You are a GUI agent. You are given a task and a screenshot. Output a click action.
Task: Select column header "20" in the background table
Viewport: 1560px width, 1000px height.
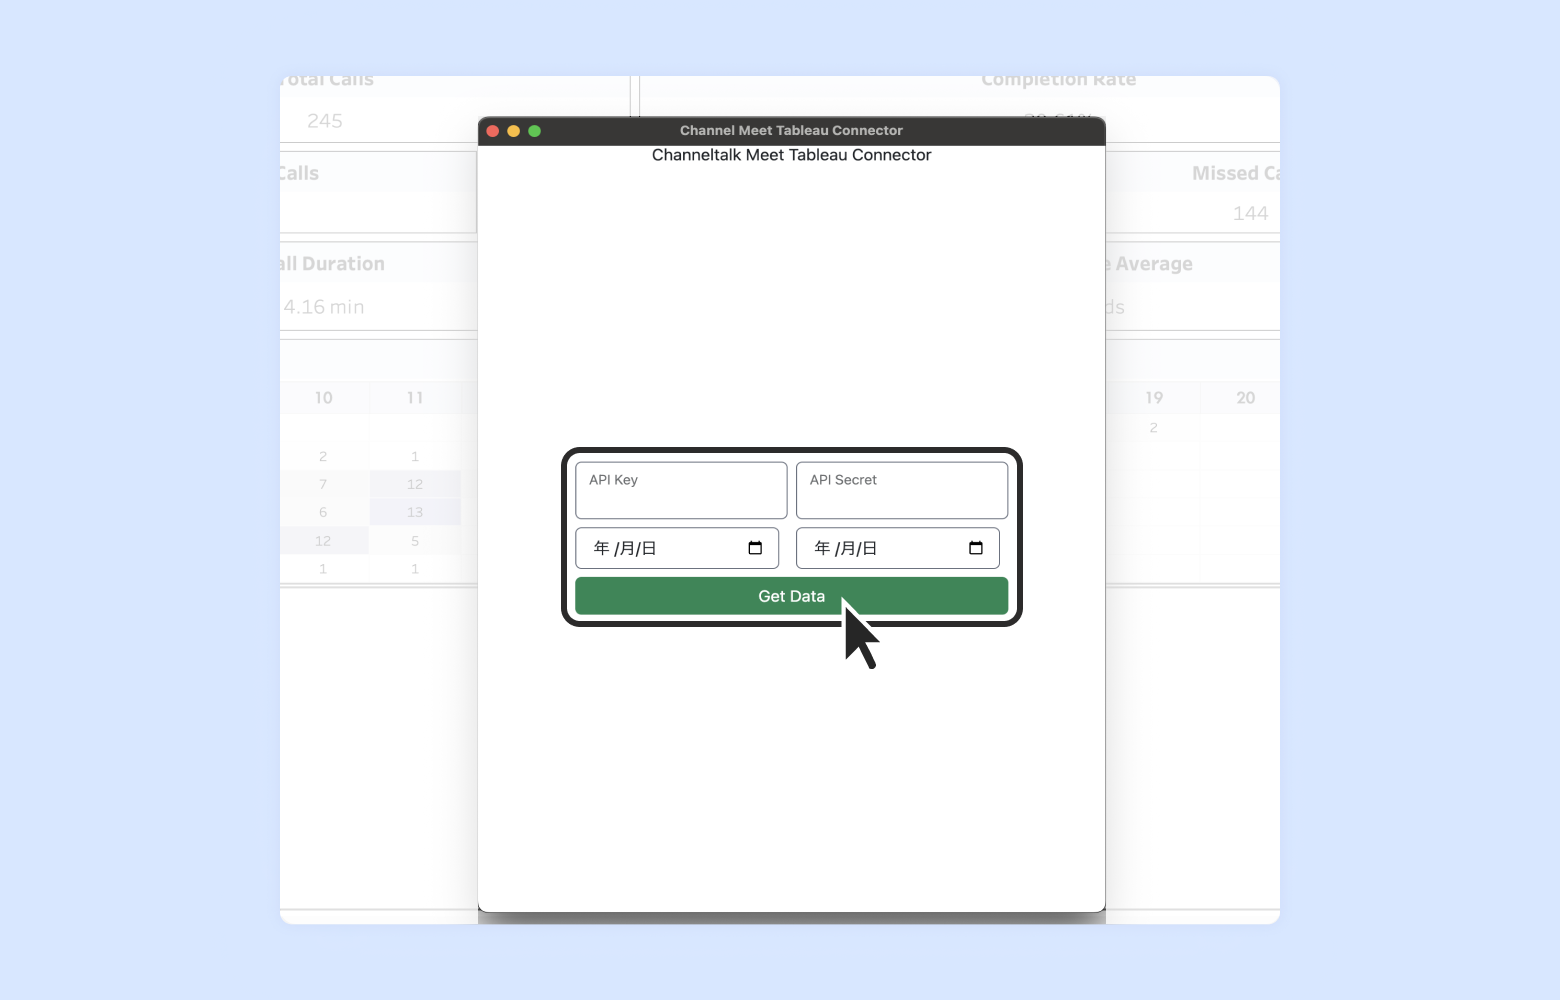(1245, 398)
